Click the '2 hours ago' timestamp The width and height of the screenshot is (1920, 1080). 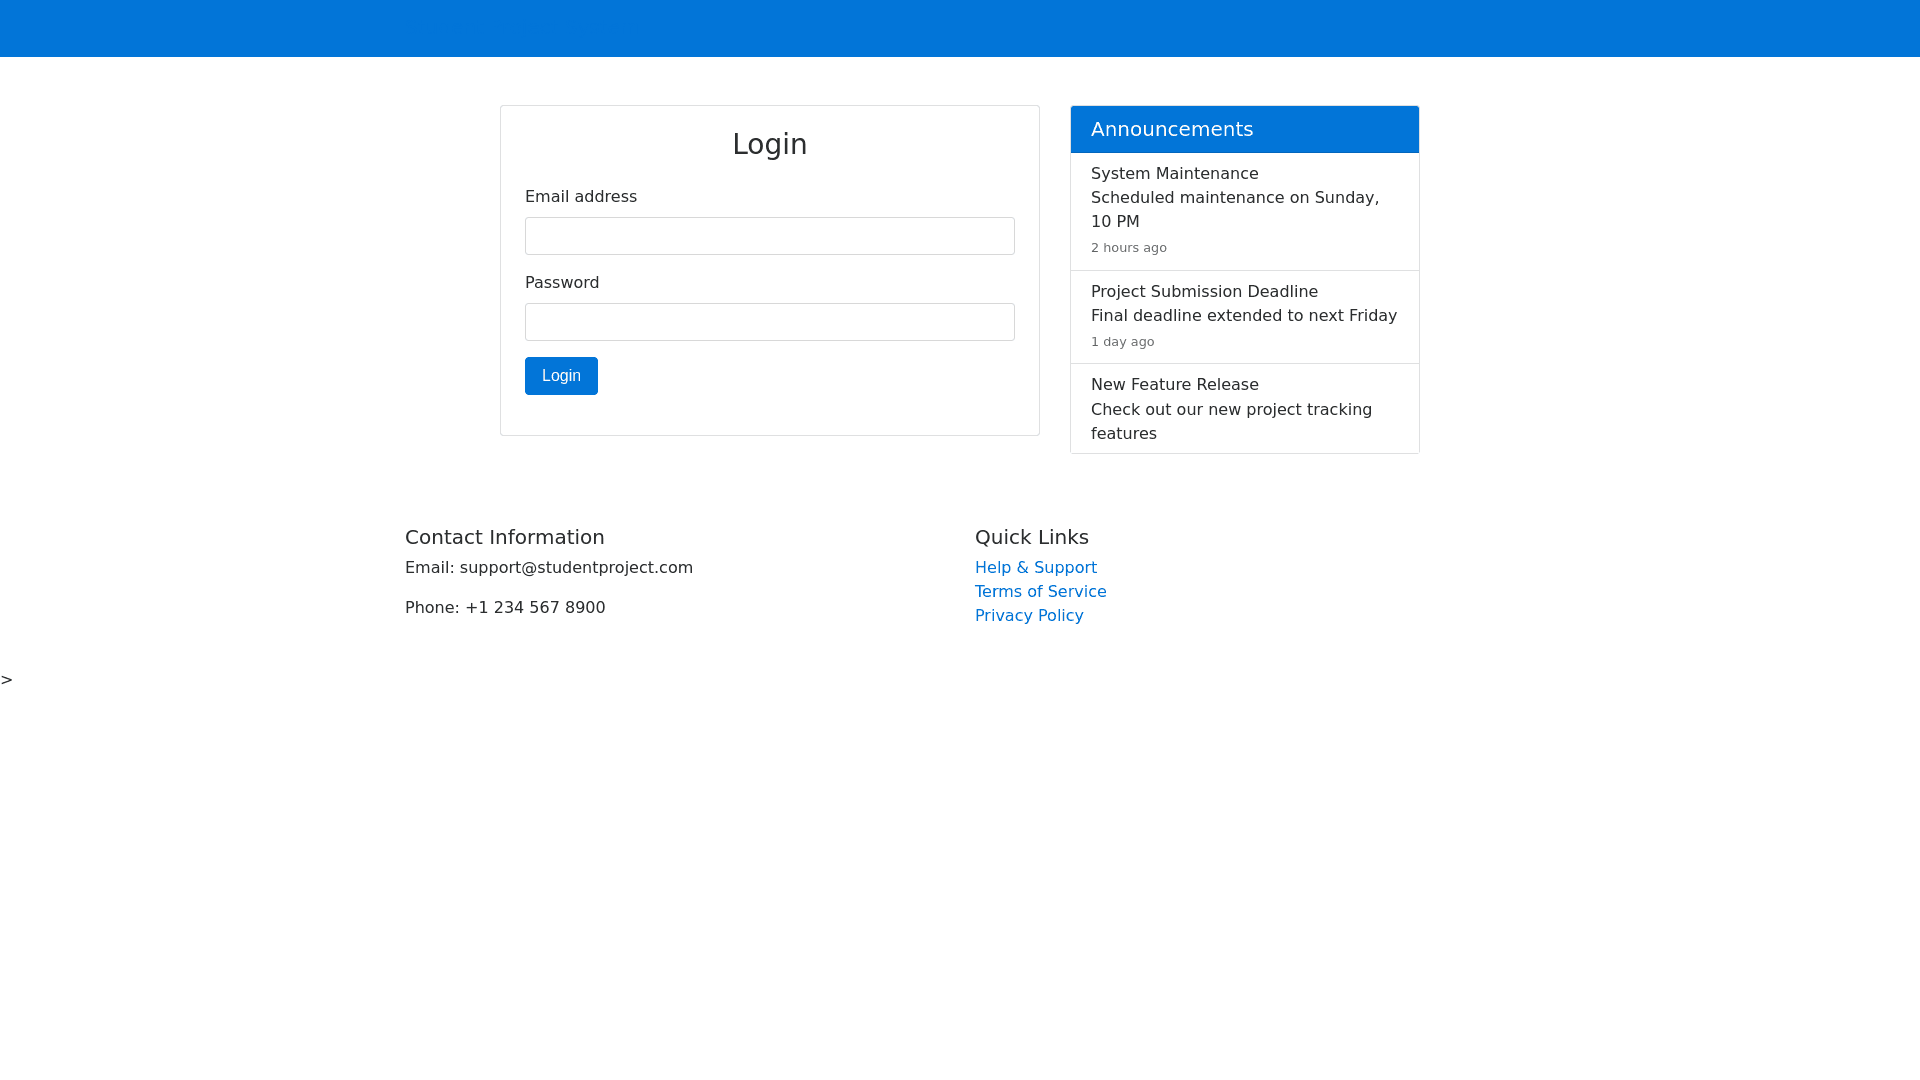pyautogui.click(x=1128, y=248)
